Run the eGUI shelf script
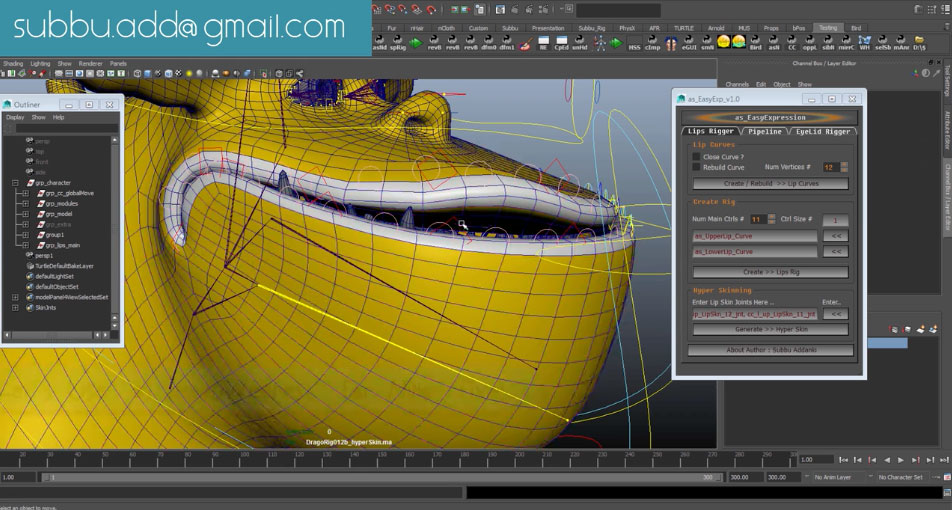 pos(689,42)
